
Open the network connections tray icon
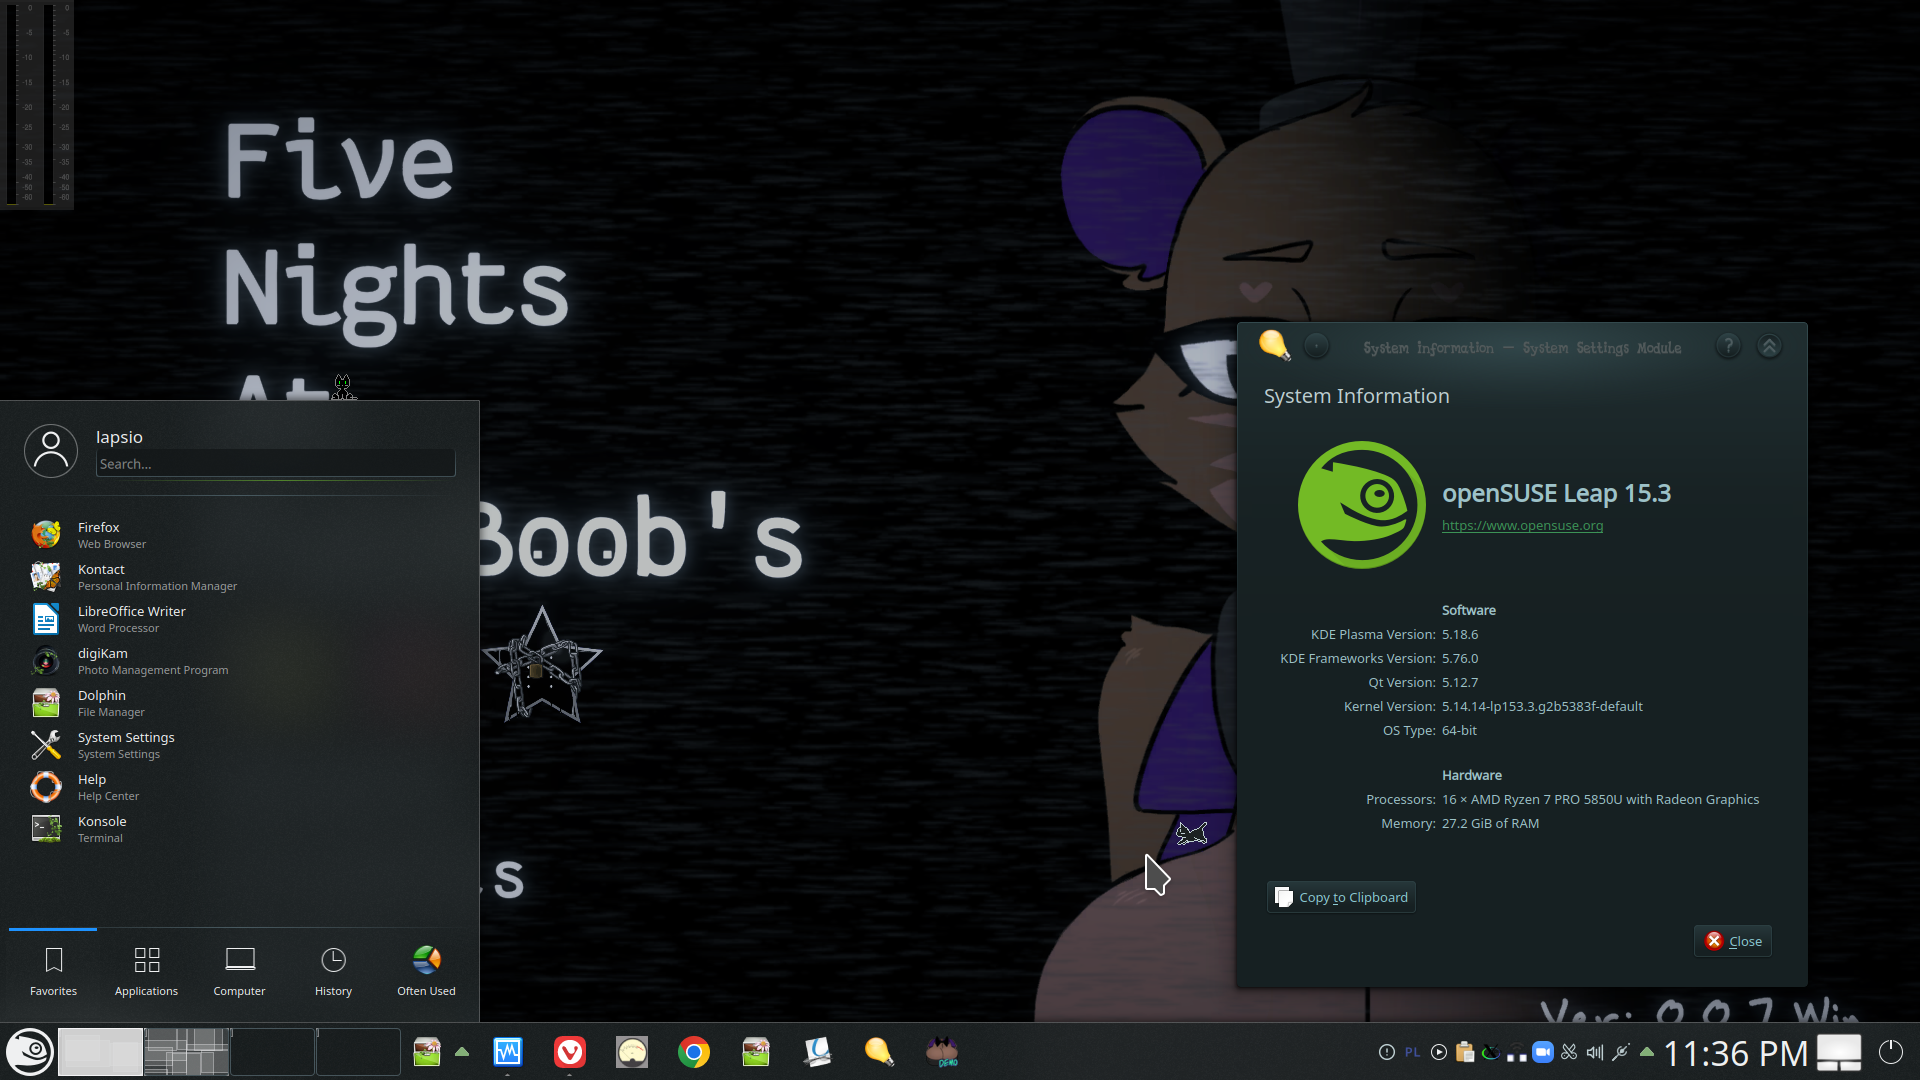pyautogui.click(x=1517, y=1052)
